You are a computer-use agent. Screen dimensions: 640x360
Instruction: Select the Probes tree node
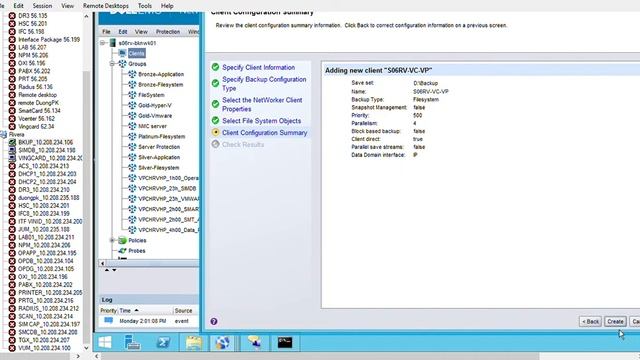coord(137,251)
